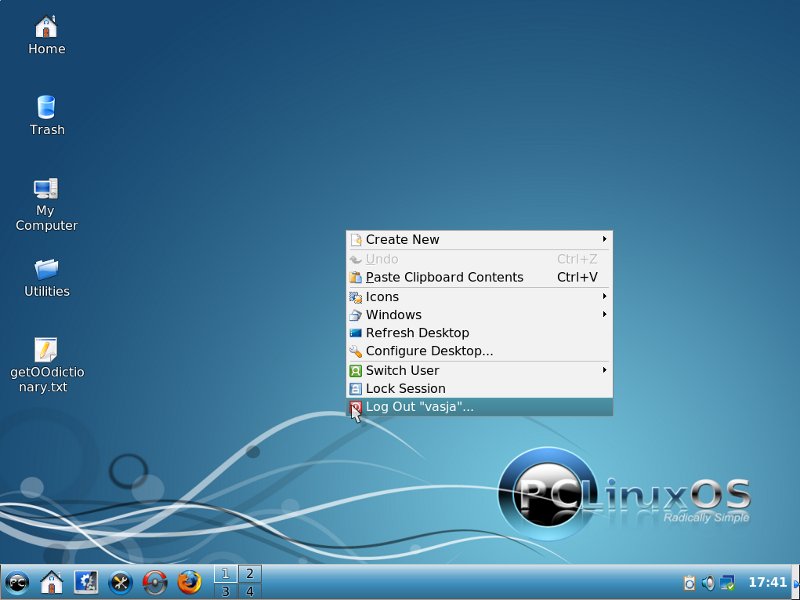
Task: Open the PCLinuxOS main menu button
Action: tap(17, 582)
